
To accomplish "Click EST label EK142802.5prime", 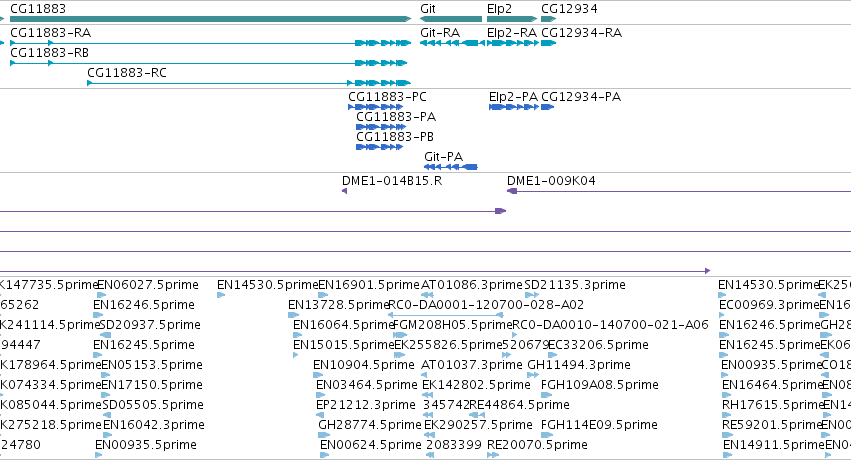I will point(476,385).
